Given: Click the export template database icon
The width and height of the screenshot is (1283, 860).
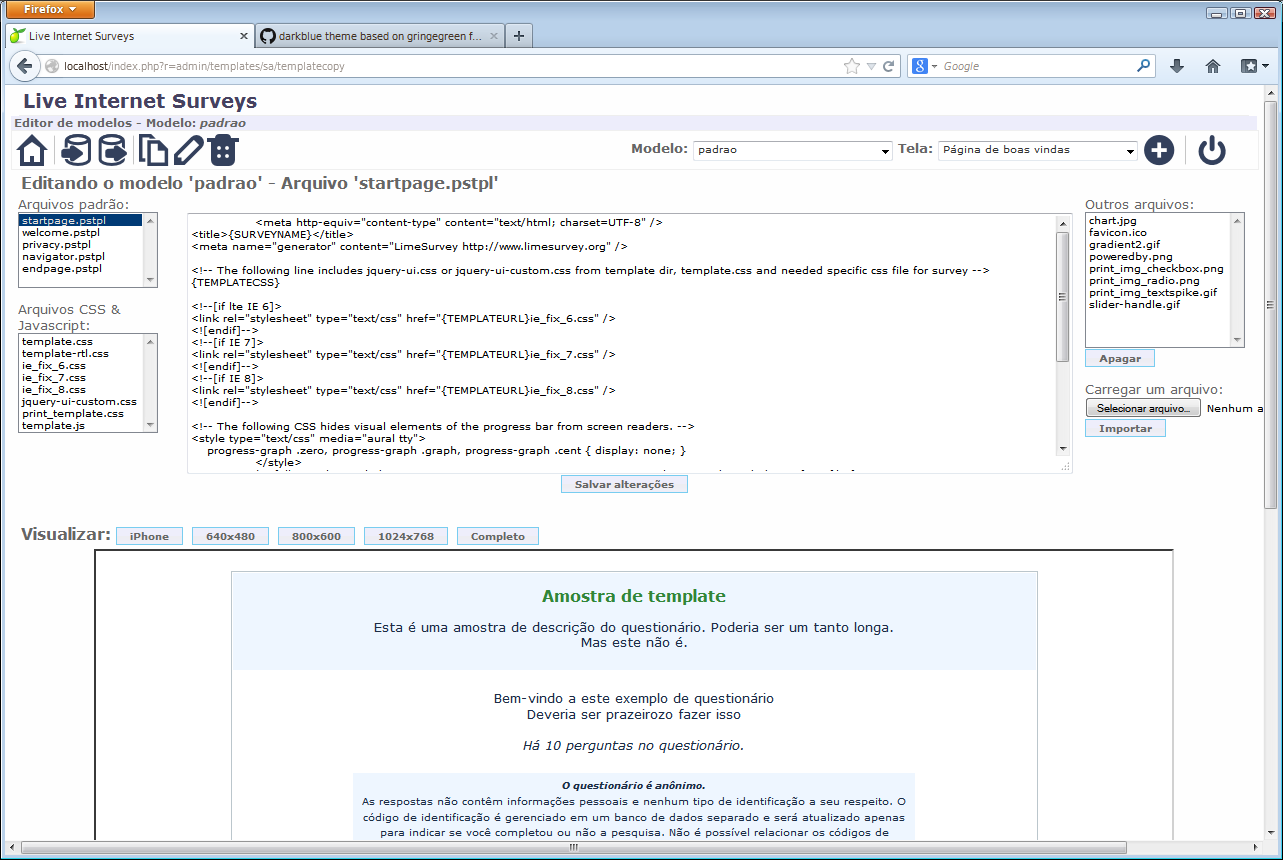Looking at the screenshot, I should [112, 151].
